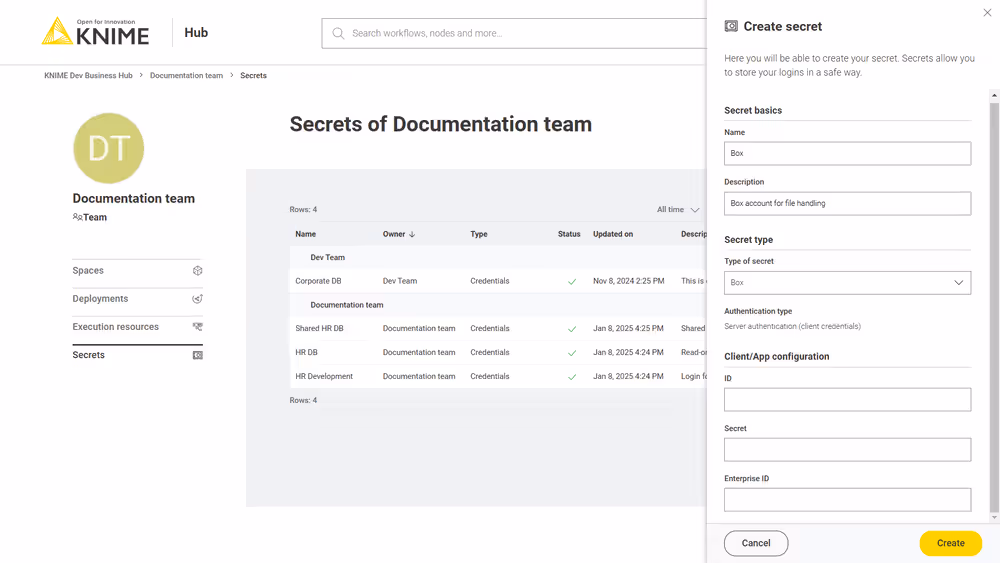Viewport: 1000px width, 563px height.
Task: Click the client ID input field
Action: click(848, 400)
